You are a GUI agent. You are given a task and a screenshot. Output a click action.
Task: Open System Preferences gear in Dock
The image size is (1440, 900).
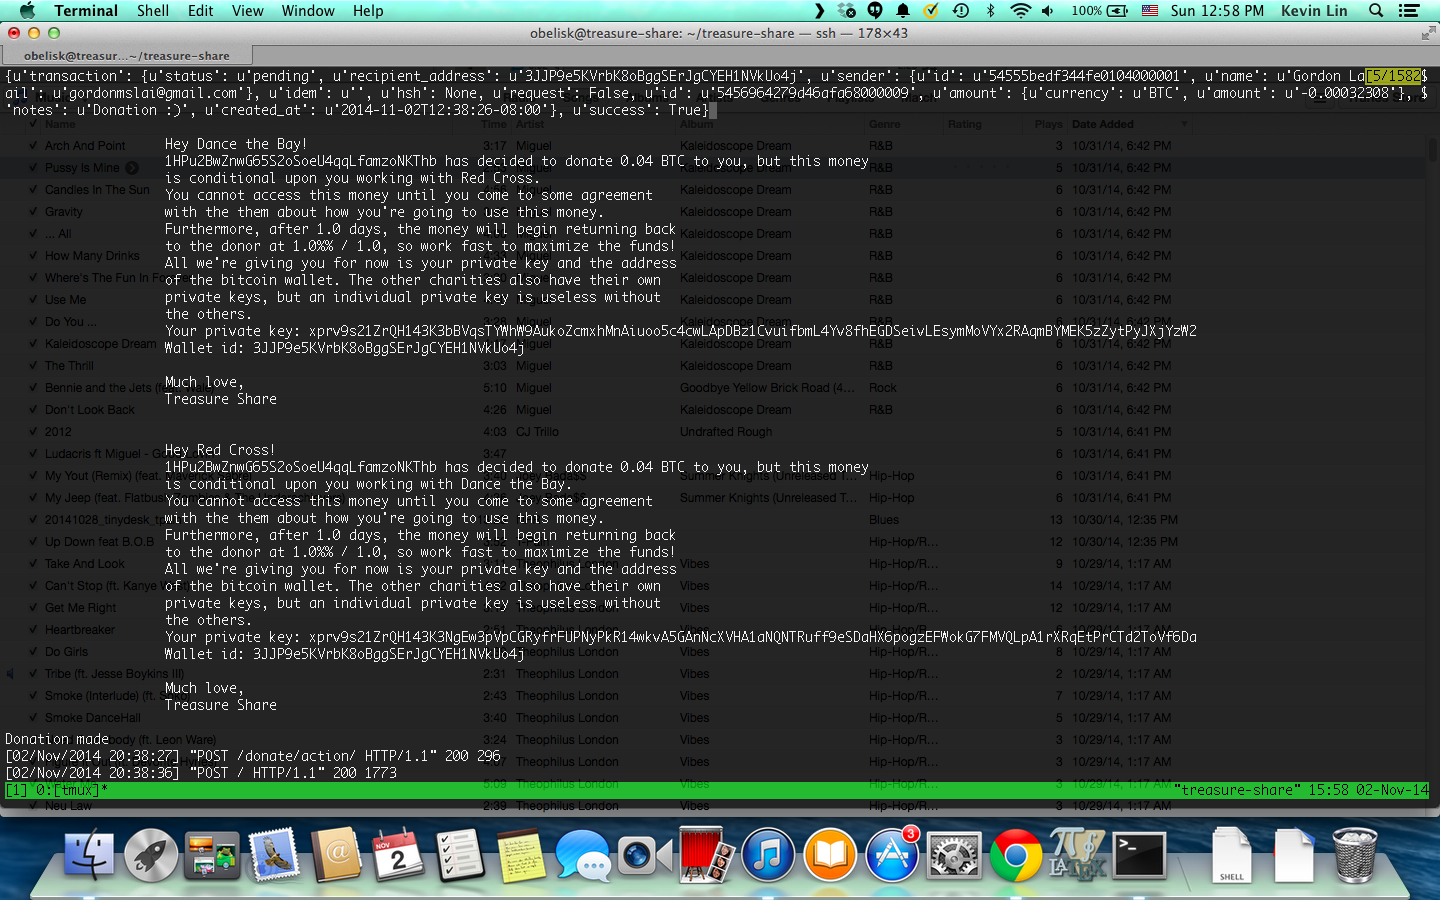tap(954, 856)
